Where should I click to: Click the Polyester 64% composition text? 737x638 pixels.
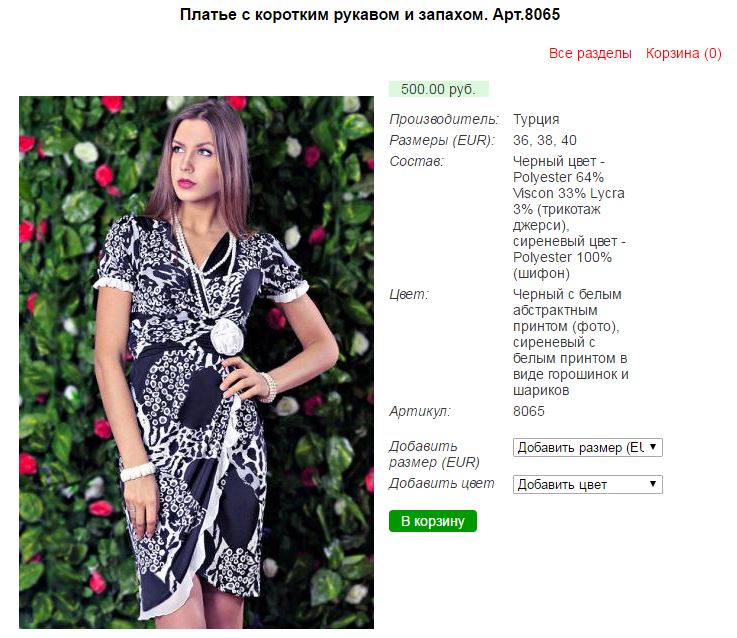pos(558,177)
